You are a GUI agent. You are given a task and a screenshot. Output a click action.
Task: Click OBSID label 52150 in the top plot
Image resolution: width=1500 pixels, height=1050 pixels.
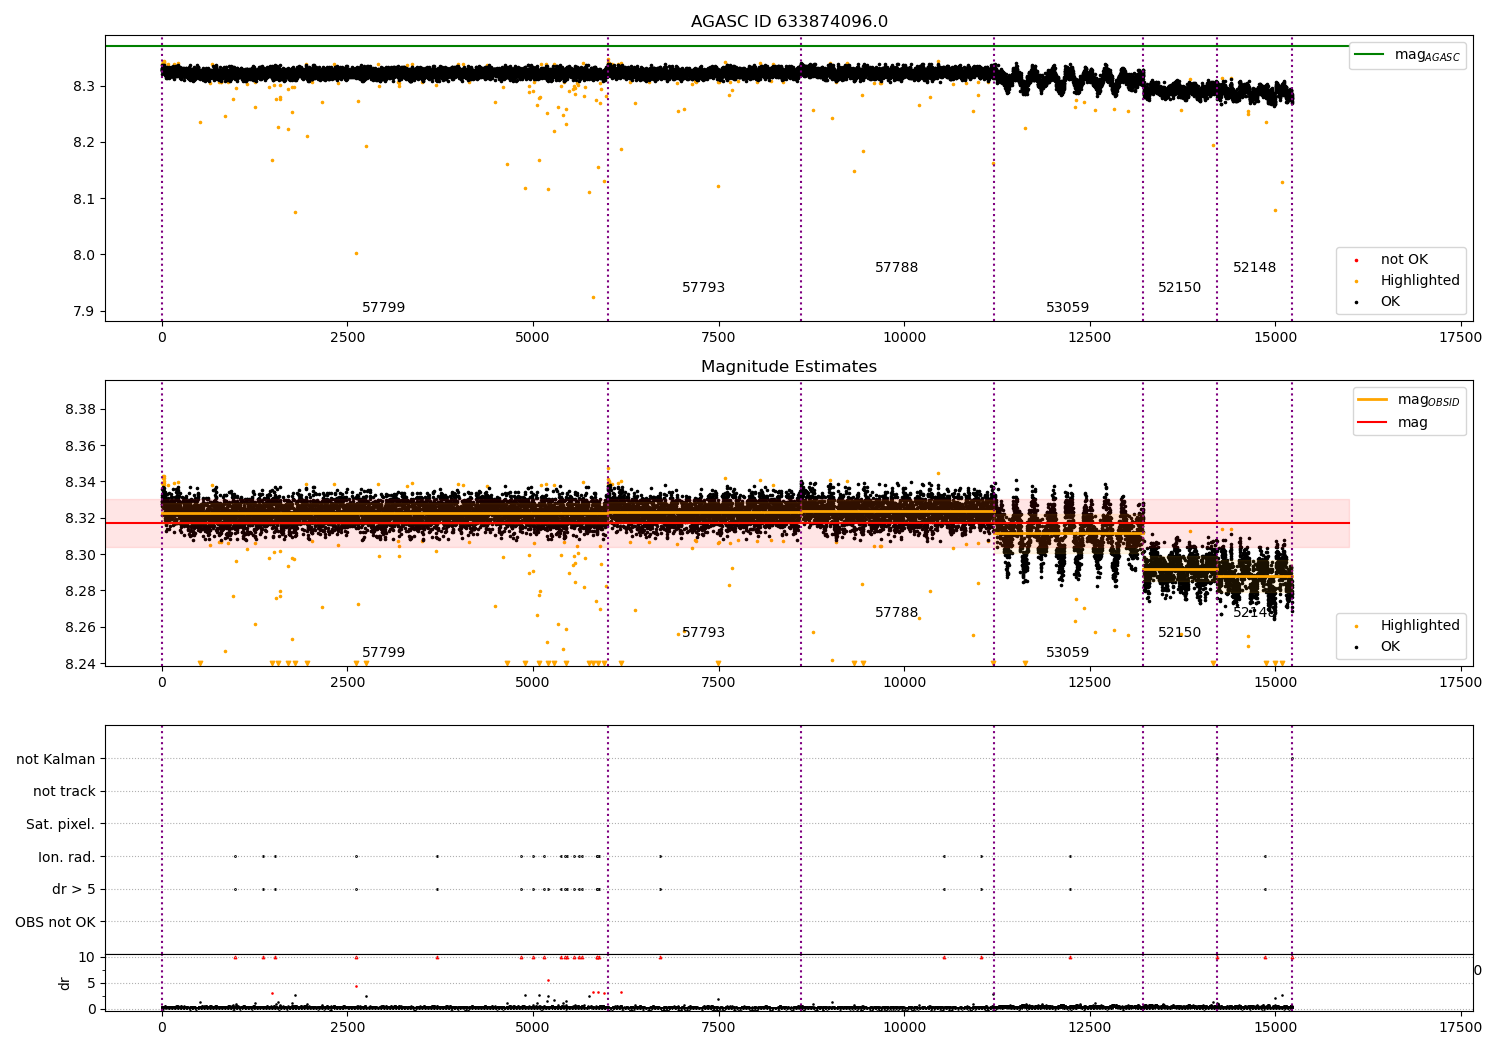coord(1180,288)
